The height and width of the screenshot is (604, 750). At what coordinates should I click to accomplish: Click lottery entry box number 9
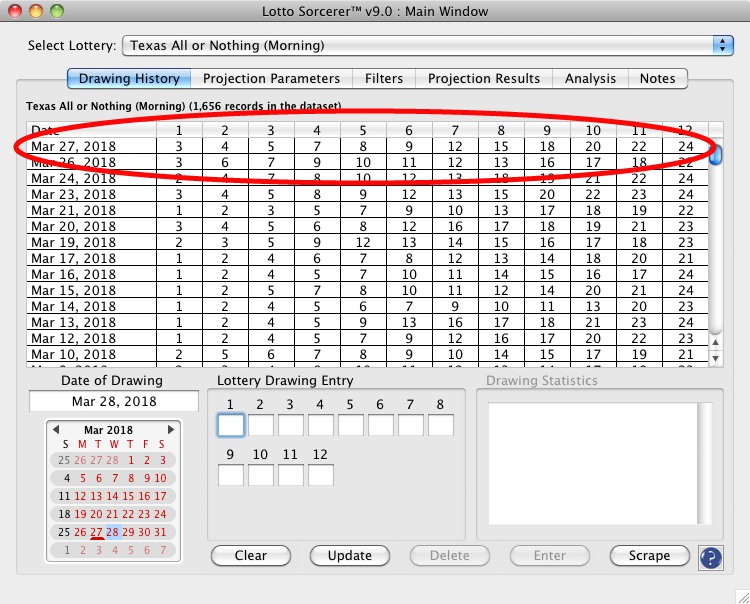[x=231, y=475]
